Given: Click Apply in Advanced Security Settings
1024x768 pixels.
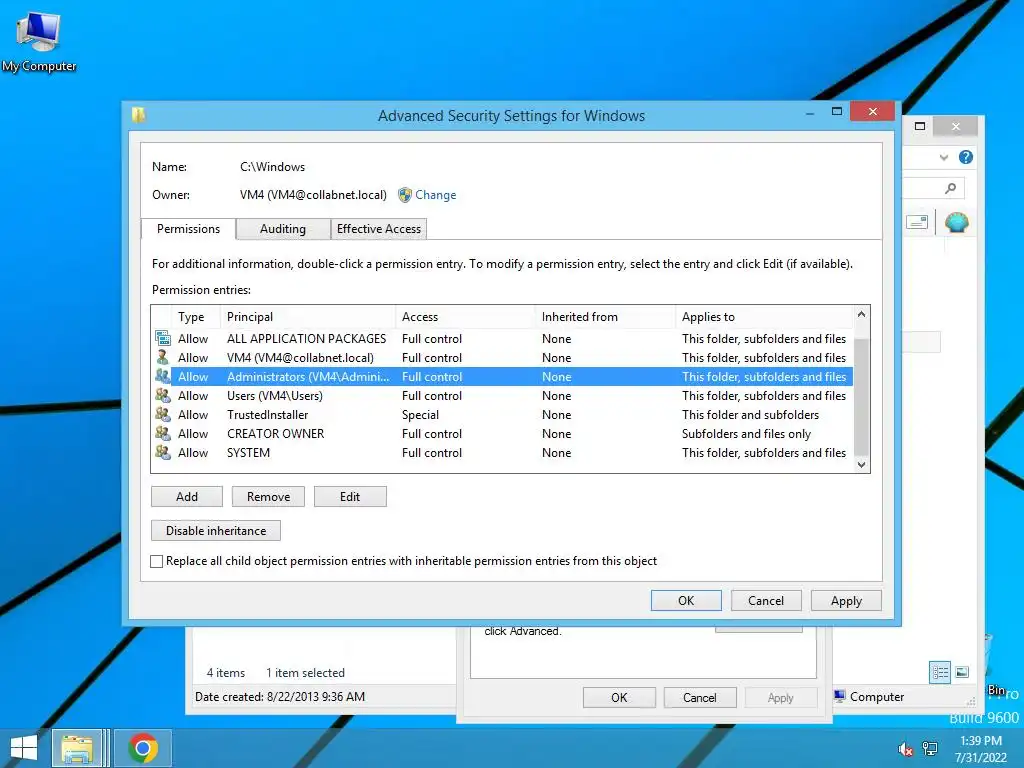Looking at the screenshot, I should click(x=846, y=600).
